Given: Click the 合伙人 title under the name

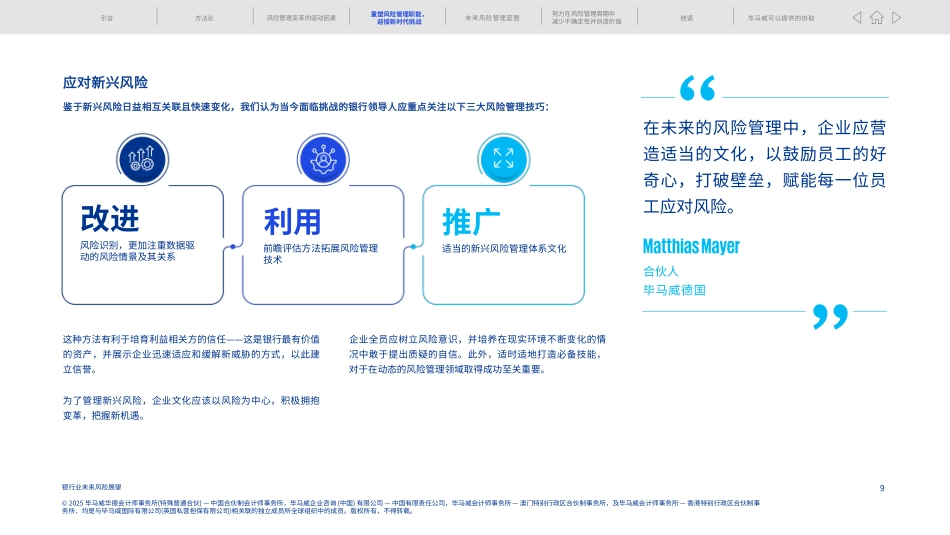Looking at the screenshot, I should pyautogui.click(x=660, y=271).
